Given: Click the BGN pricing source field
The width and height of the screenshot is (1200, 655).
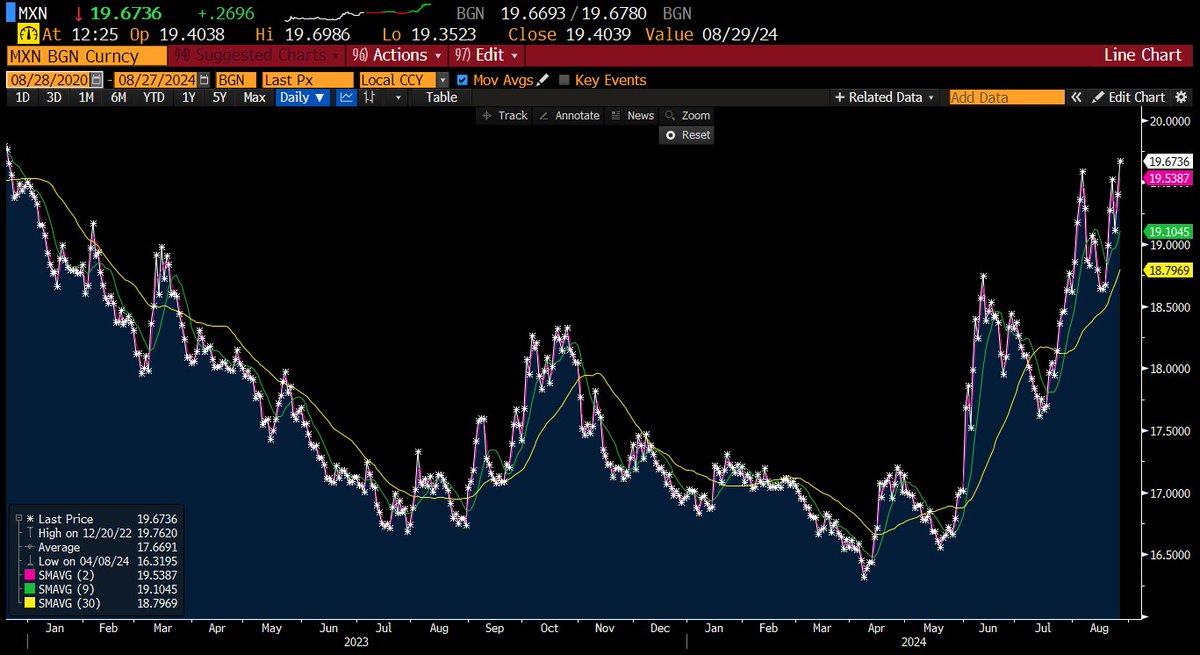Looking at the screenshot, I should (x=235, y=80).
